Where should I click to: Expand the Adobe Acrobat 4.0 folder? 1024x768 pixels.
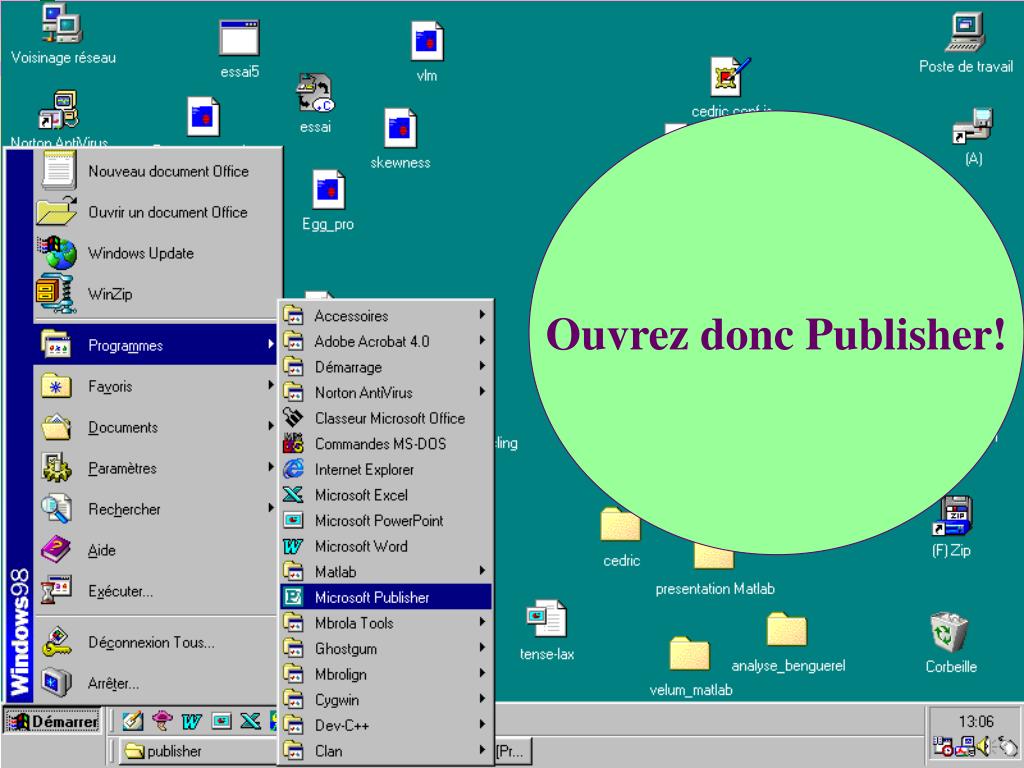[386, 341]
